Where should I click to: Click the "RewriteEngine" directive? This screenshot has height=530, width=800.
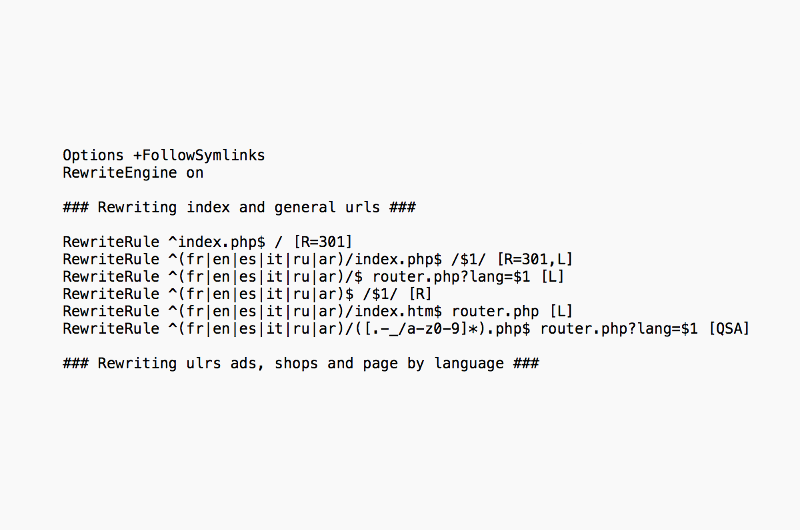[119, 173]
